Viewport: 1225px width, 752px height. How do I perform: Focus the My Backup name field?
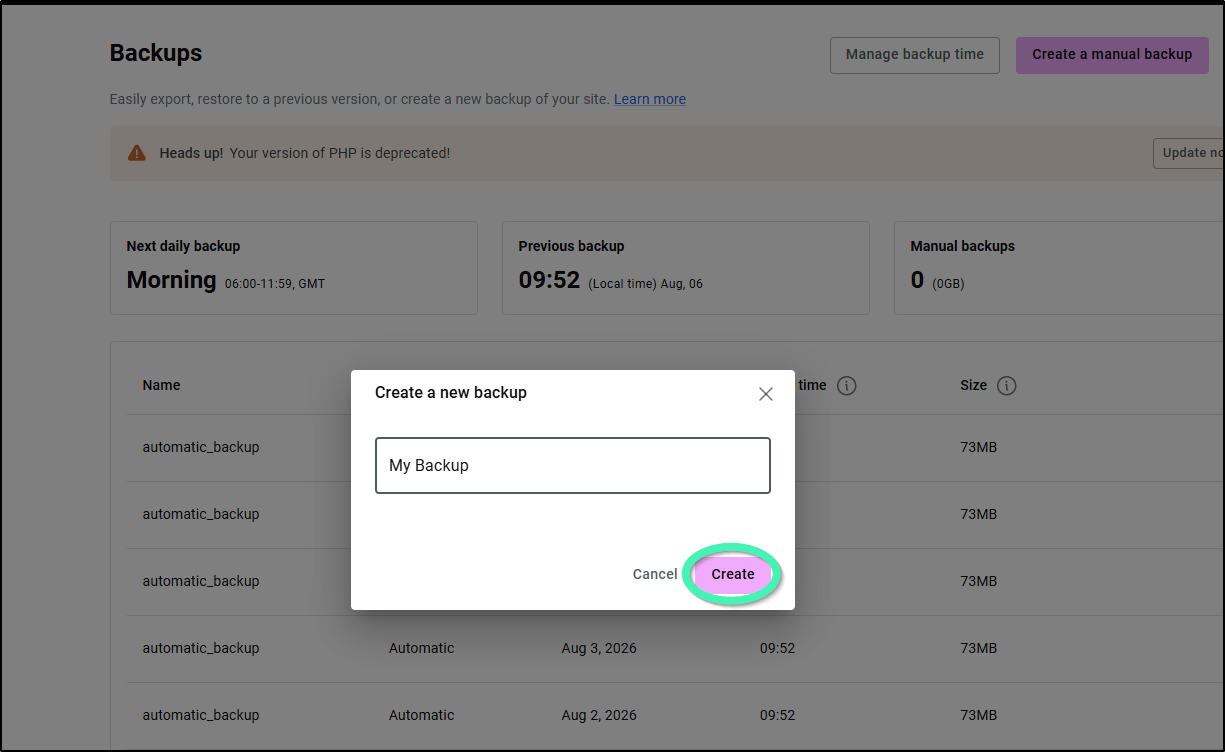(573, 465)
